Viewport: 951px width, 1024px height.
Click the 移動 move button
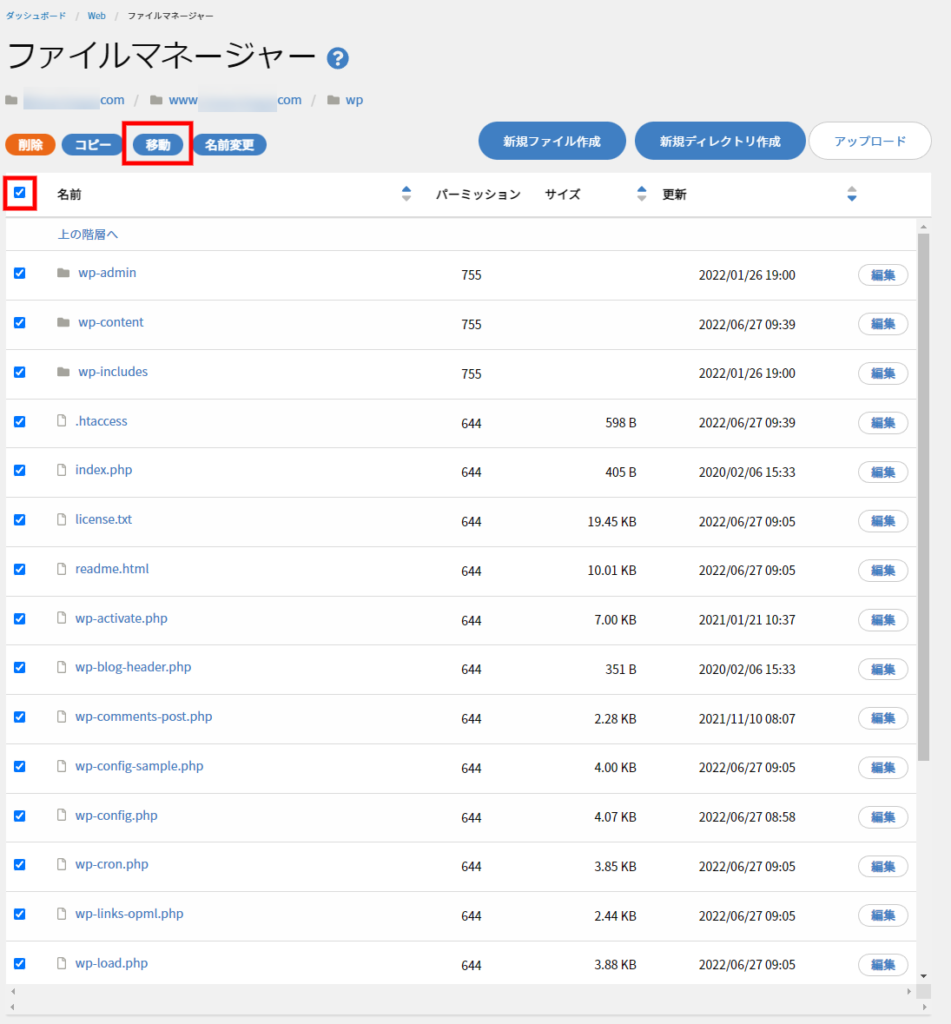[x=157, y=145]
